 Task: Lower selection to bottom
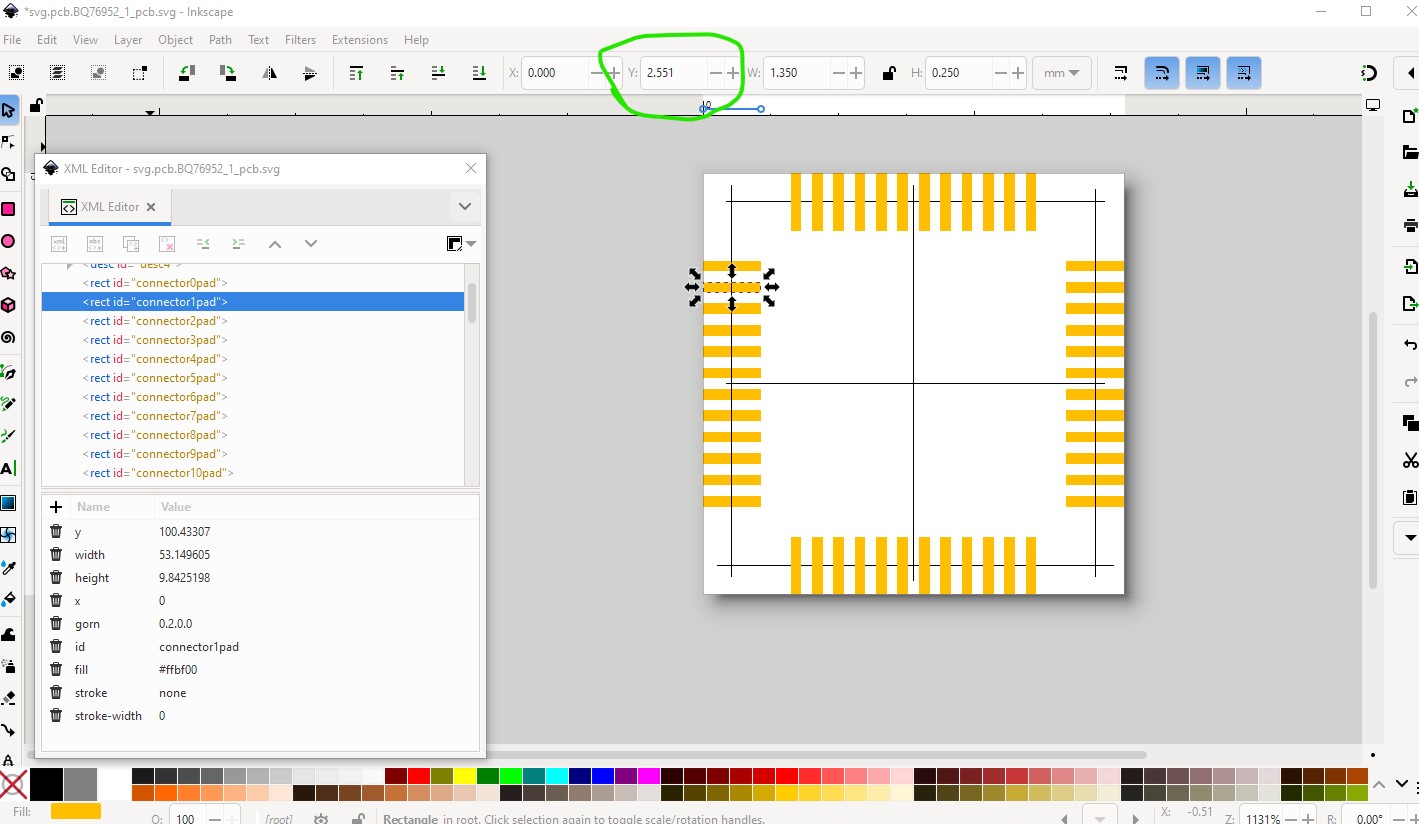479,73
